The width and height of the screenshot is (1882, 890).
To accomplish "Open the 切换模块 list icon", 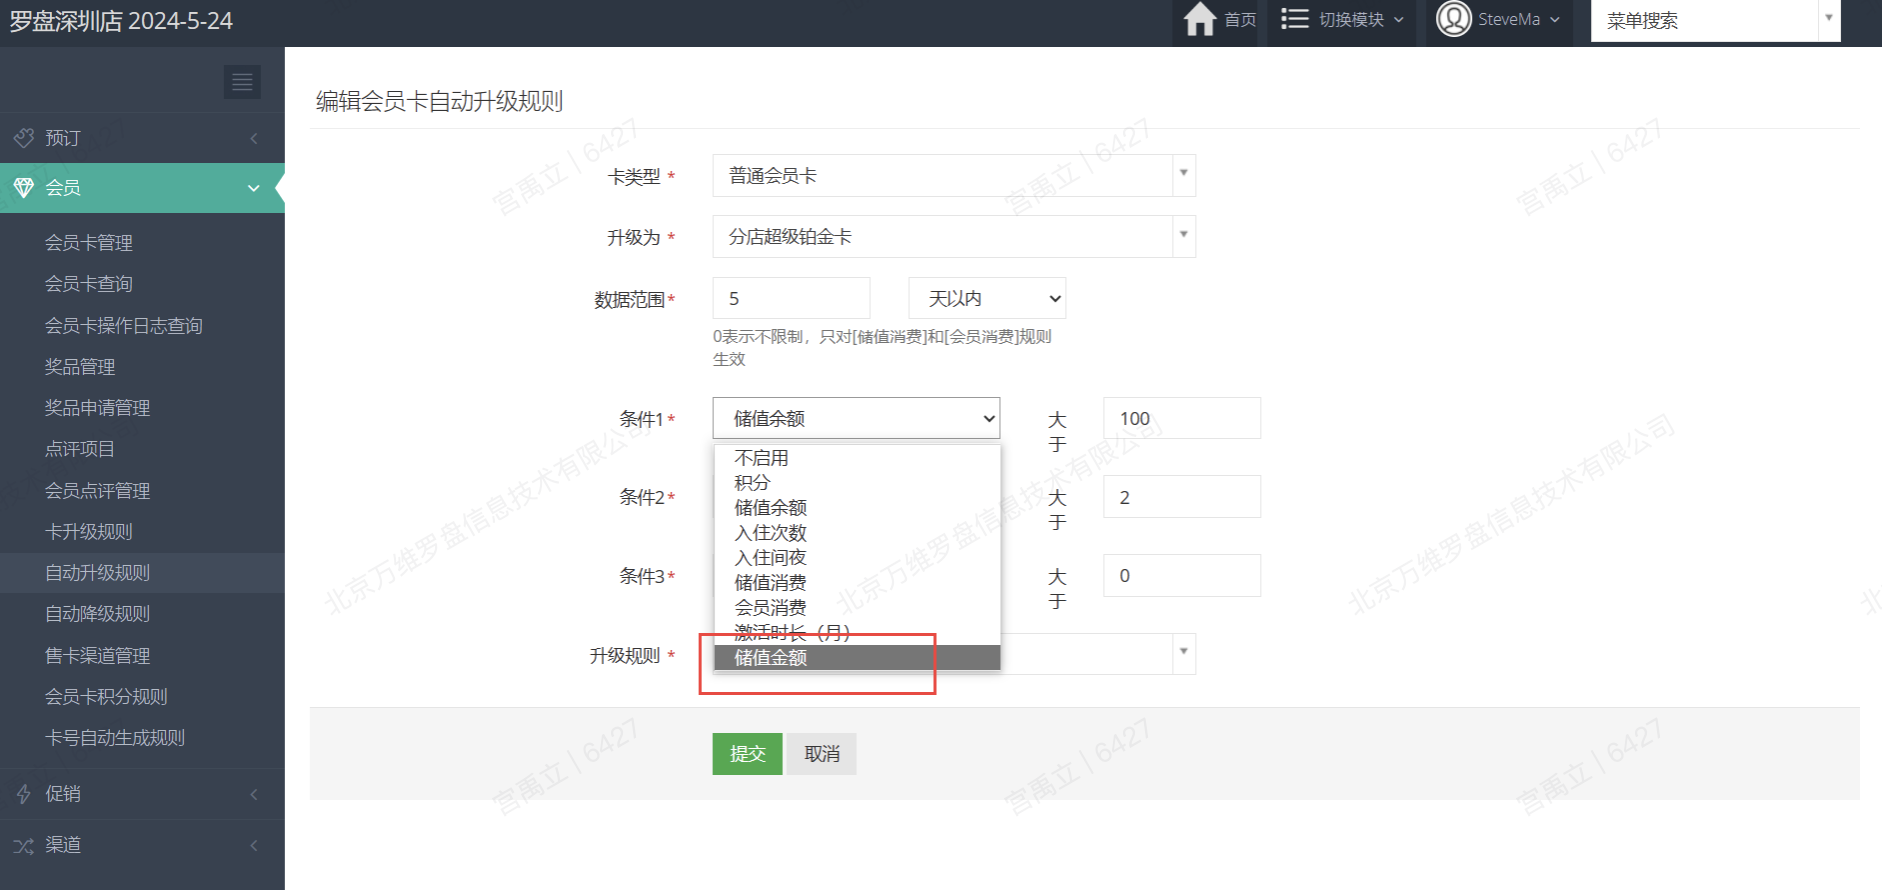I will (1294, 19).
